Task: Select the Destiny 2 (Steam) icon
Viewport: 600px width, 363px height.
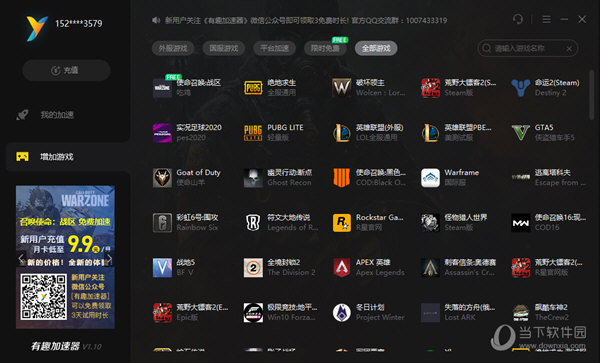Action: 521,88
